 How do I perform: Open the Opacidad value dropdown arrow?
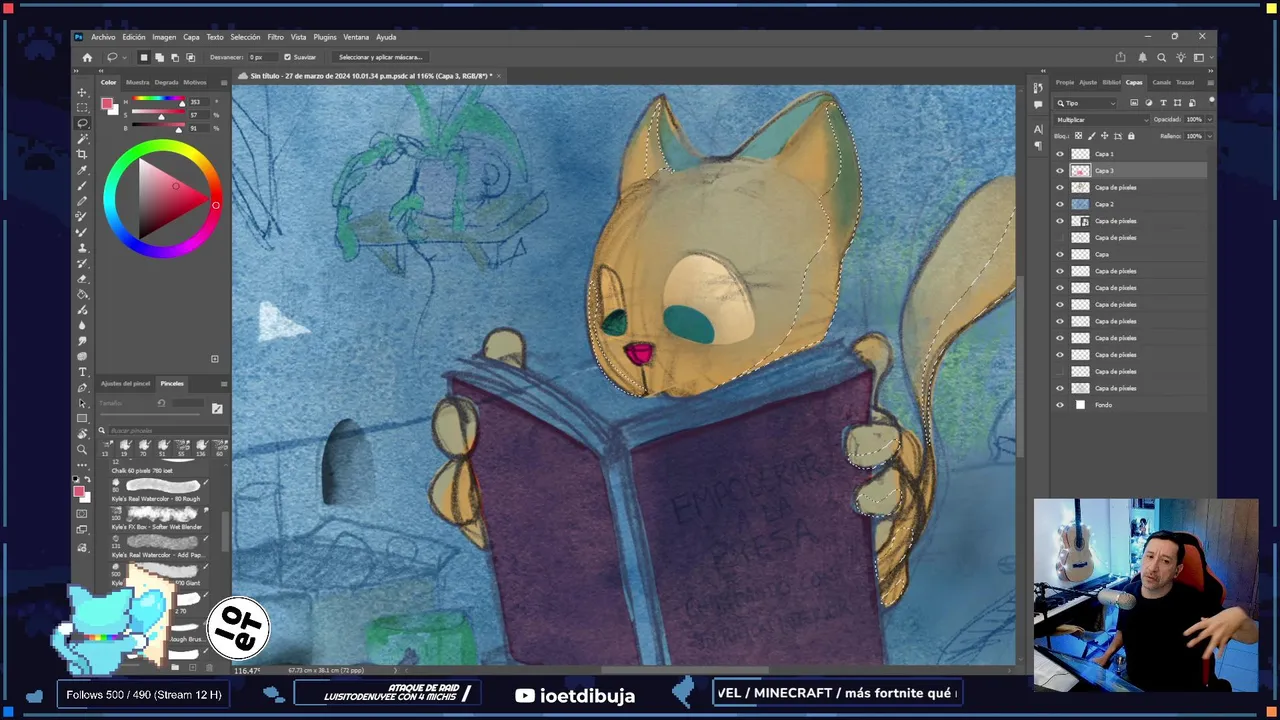(1210, 119)
